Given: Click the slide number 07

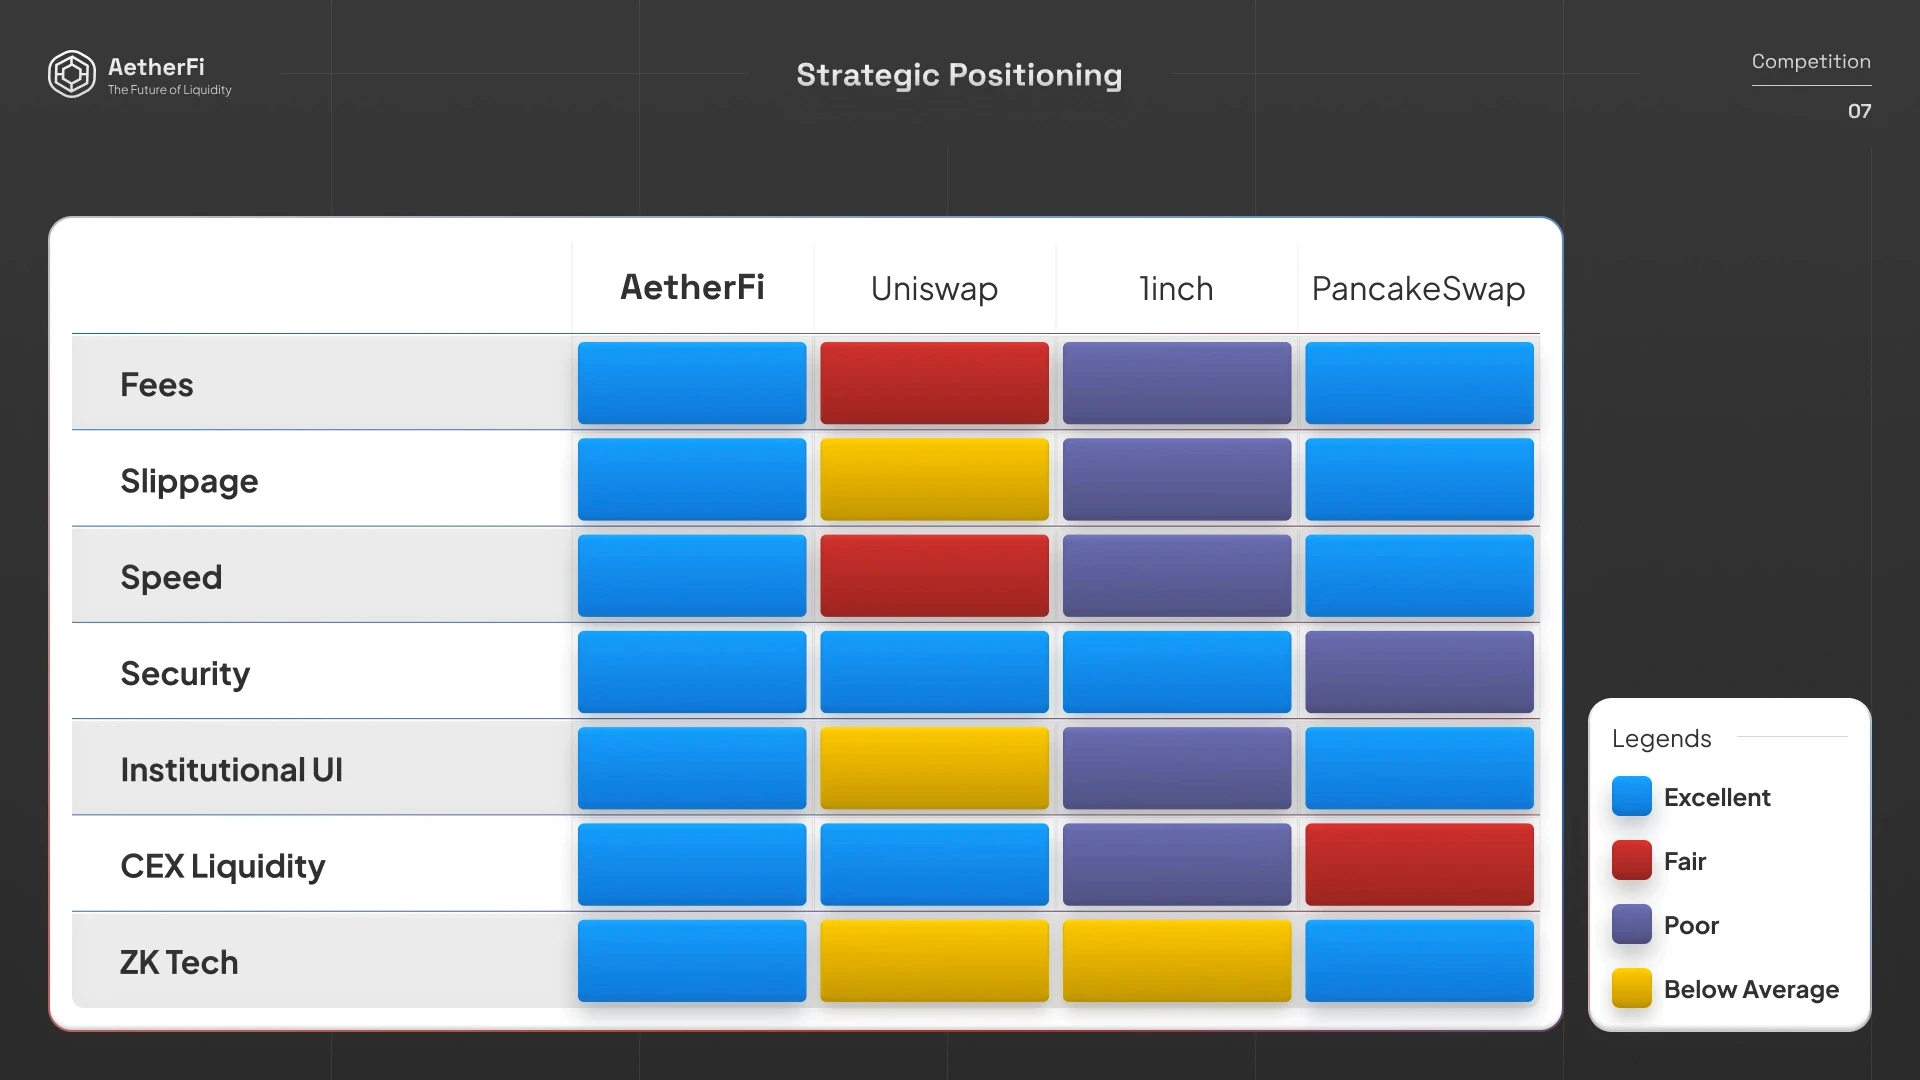Looking at the screenshot, I should pos(1859,111).
